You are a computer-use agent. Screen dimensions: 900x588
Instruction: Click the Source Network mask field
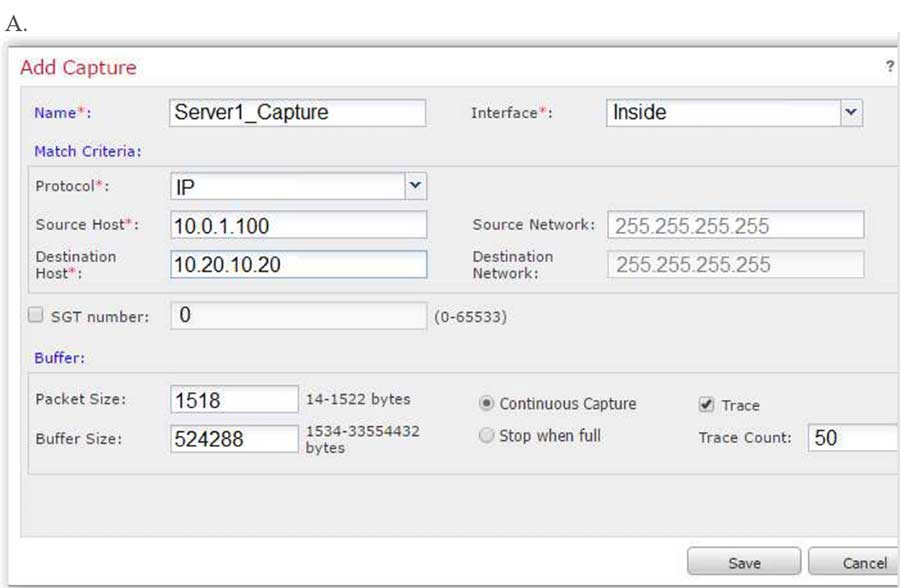coord(735,225)
